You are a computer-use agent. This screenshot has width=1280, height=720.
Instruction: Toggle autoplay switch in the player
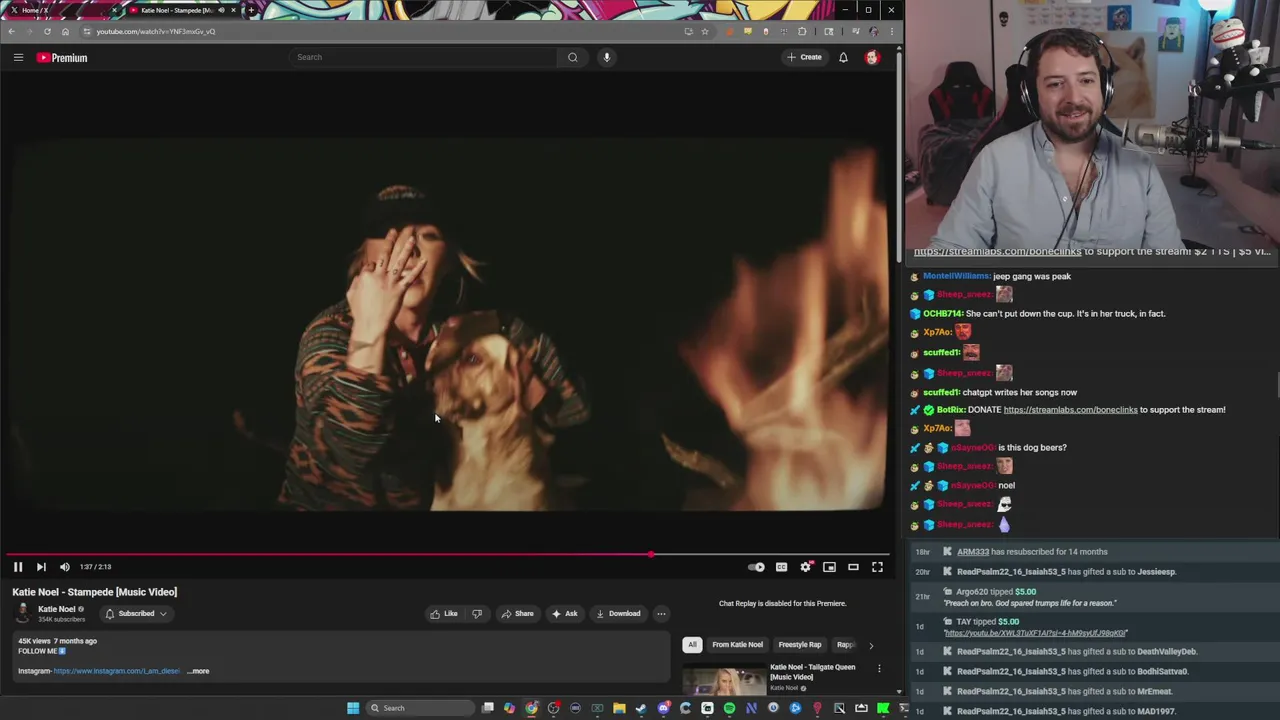pos(757,567)
